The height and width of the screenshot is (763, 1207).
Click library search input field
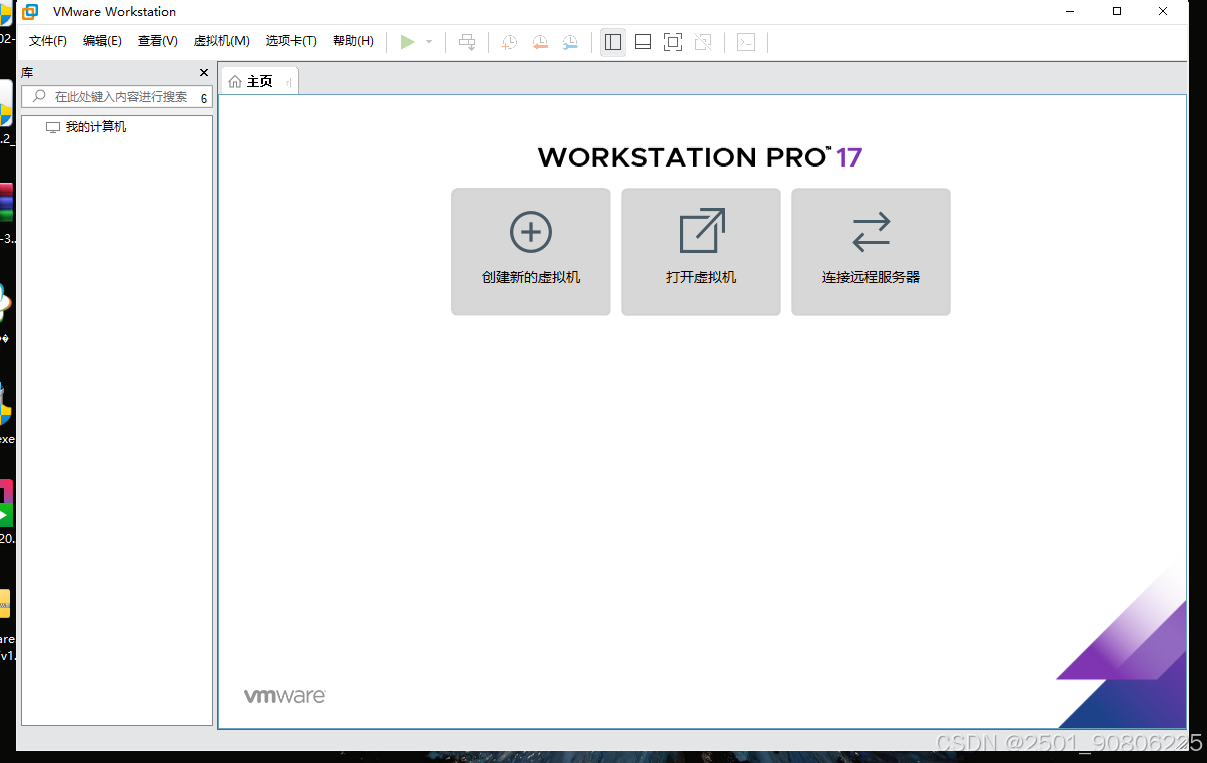coord(115,97)
